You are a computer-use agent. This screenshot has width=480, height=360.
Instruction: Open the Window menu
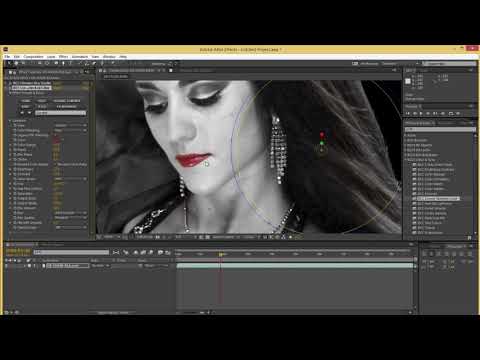click(109, 57)
